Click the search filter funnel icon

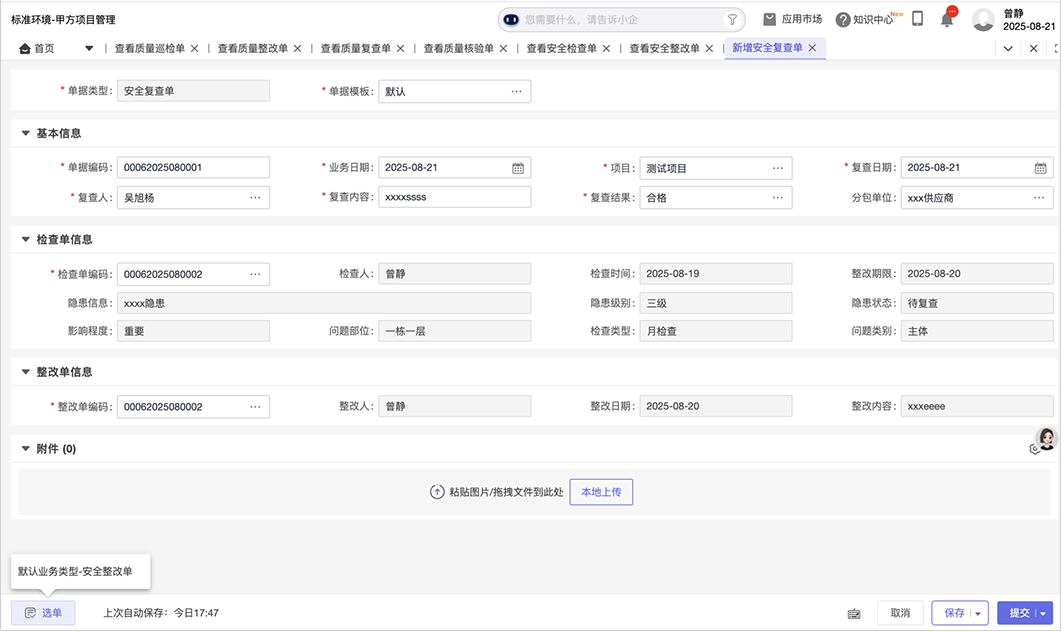(x=732, y=19)
